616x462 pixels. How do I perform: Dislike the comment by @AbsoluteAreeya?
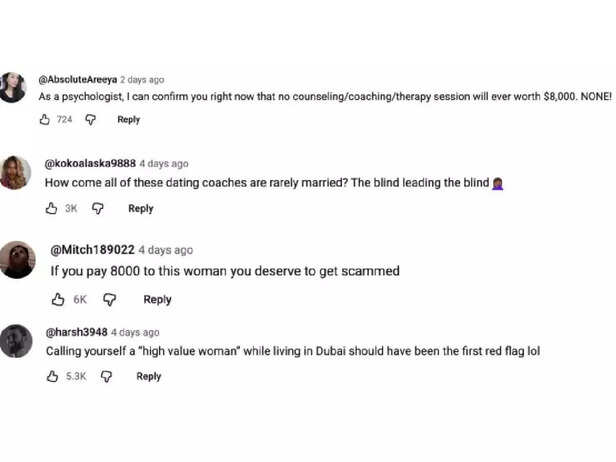(90, 120)
